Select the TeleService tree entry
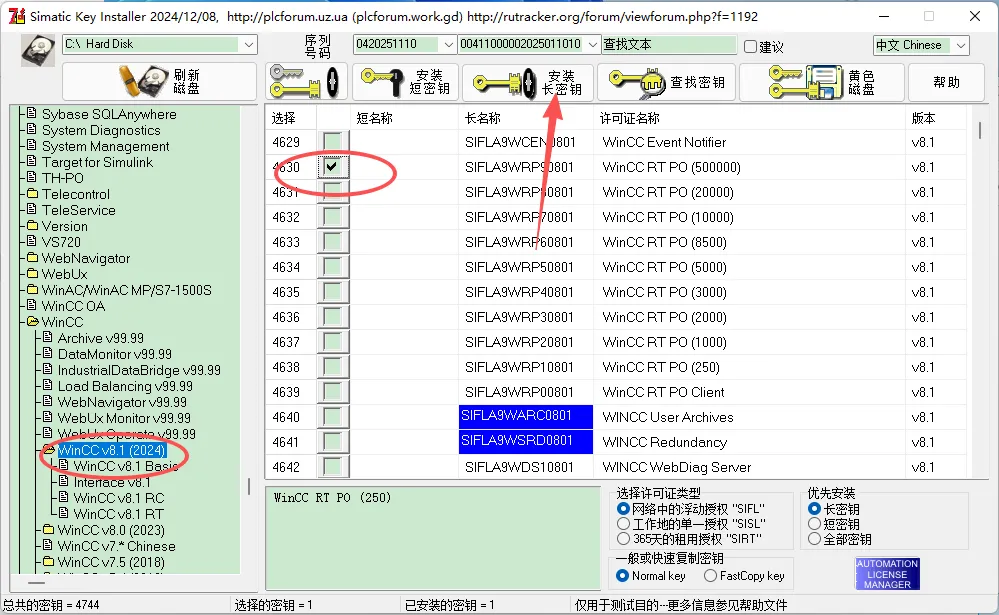 pos(78,210)
